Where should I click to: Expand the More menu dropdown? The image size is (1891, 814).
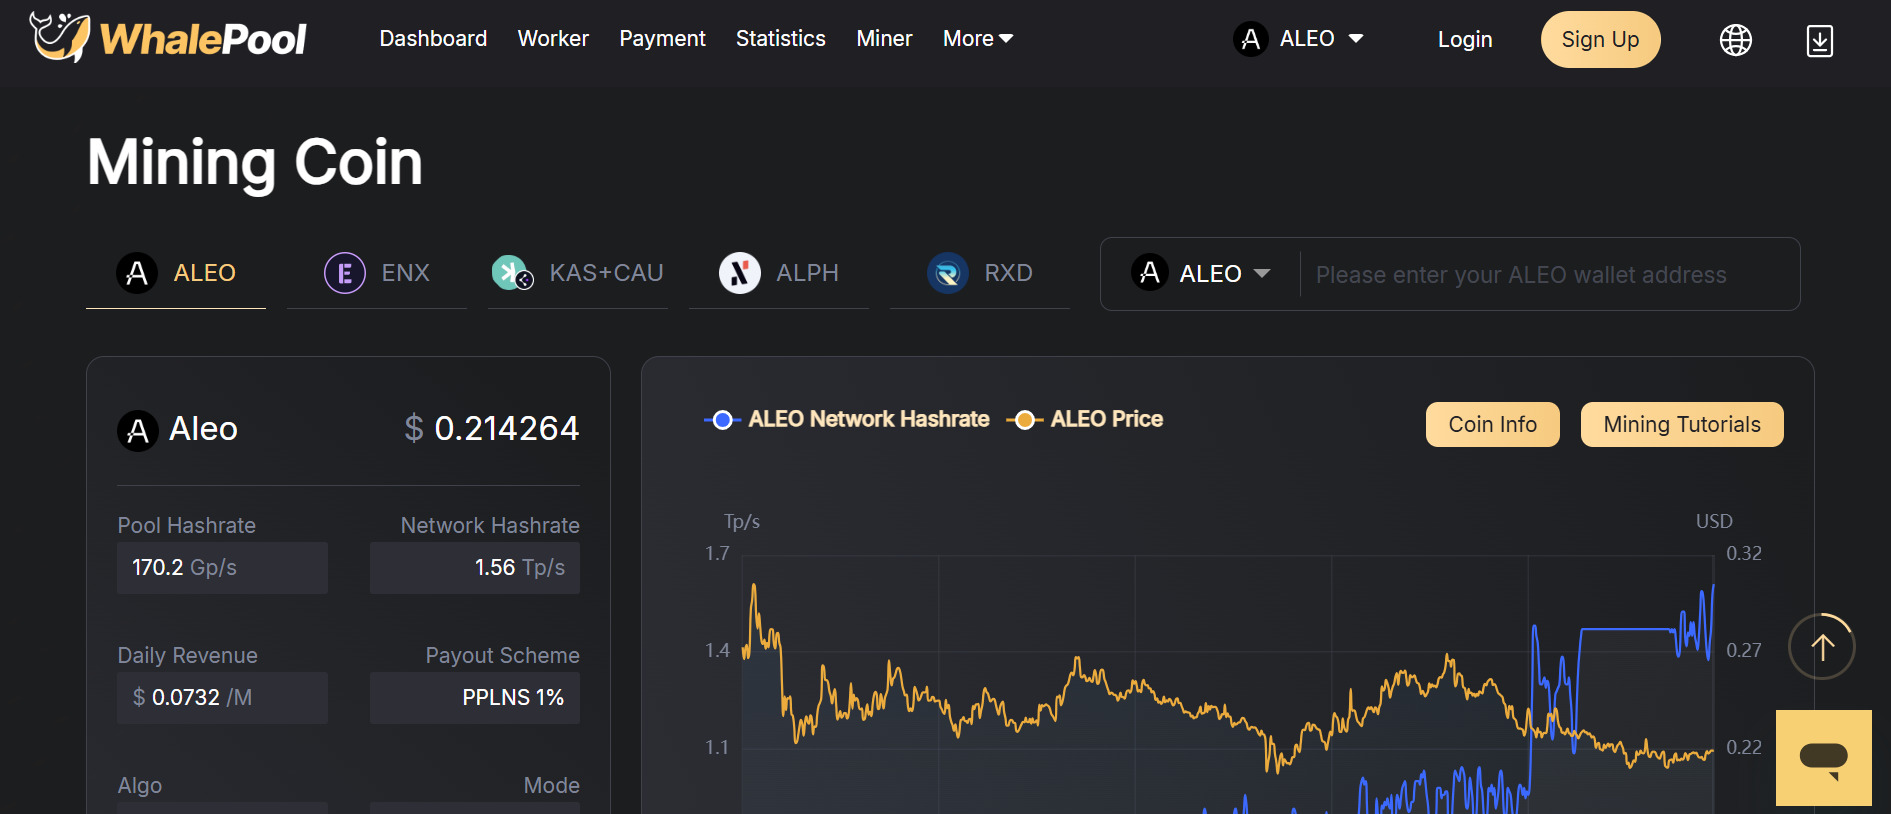(x=978, y=39)
